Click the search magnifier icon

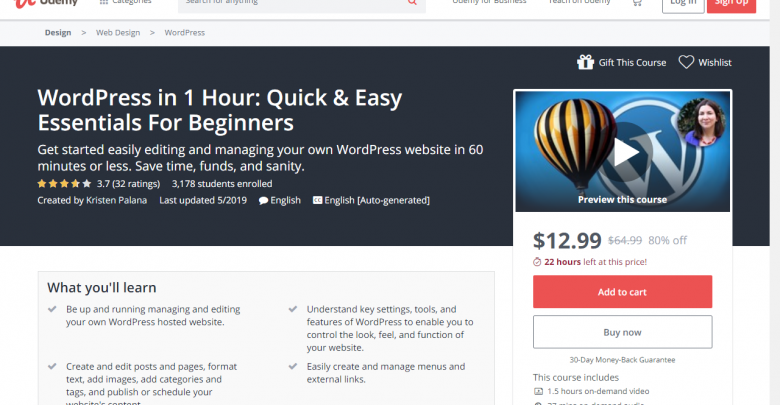412,2
